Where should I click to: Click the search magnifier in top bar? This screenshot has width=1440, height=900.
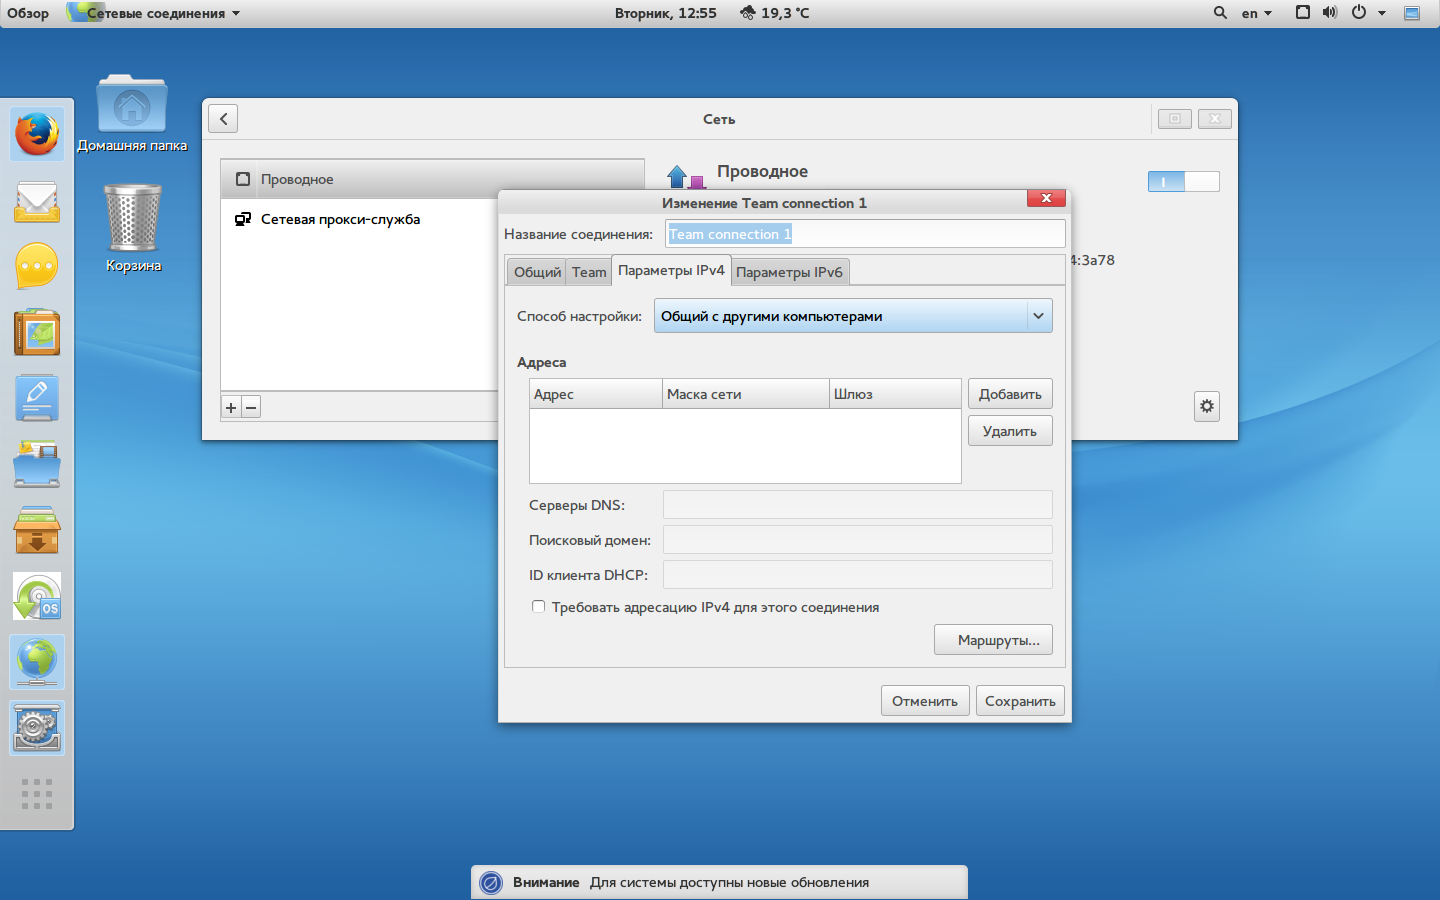click(x=1220, y=13)
